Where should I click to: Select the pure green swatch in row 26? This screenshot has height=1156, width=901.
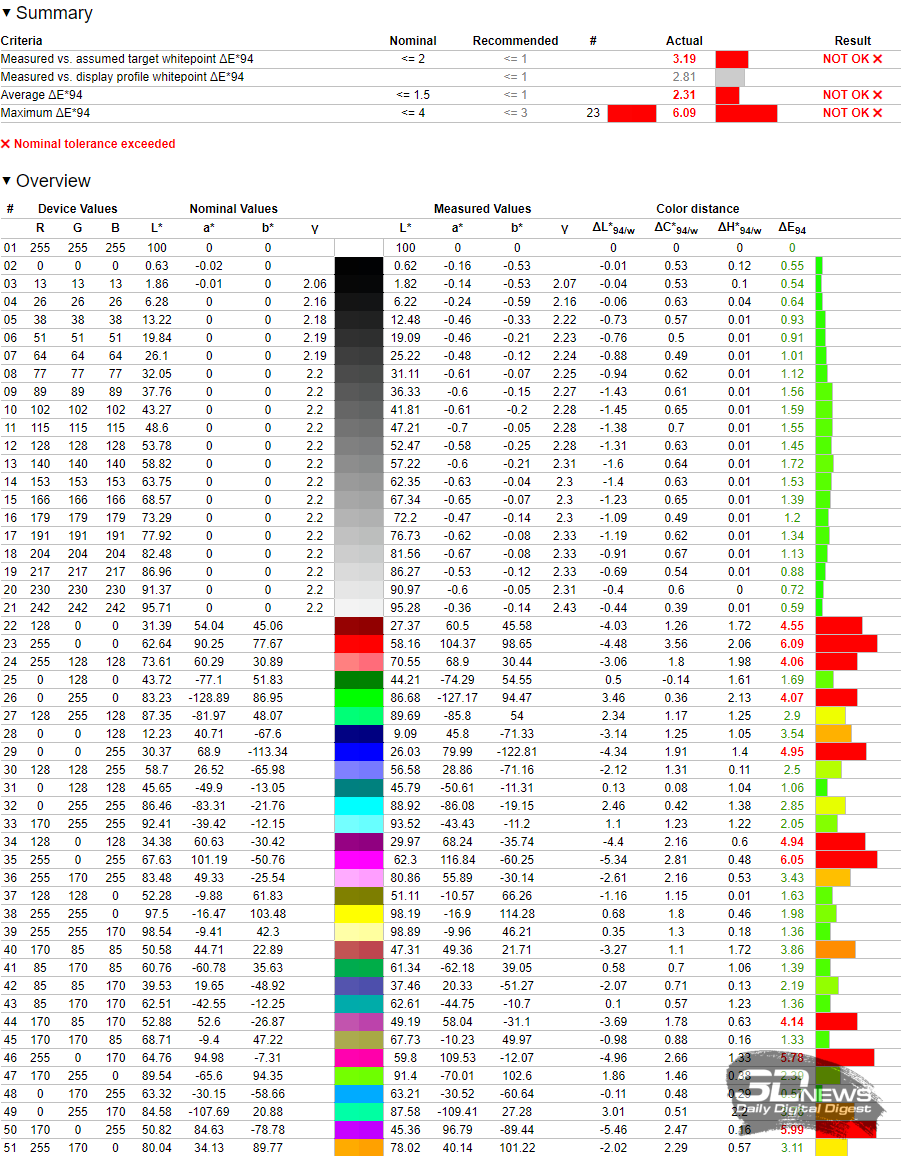[x=359, y=697]
